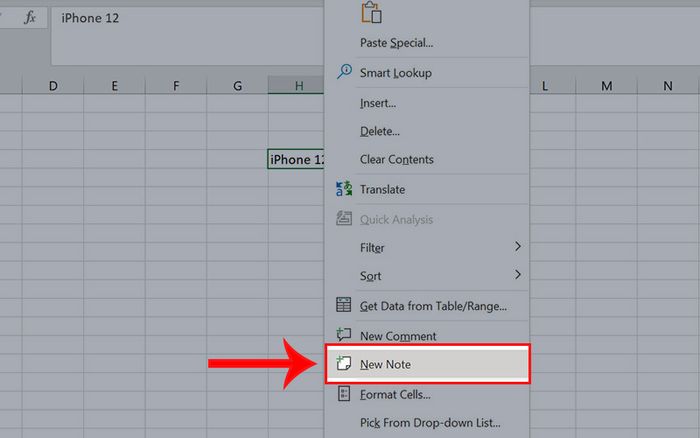Click the New Note sticky icon

tap(344, 363)
